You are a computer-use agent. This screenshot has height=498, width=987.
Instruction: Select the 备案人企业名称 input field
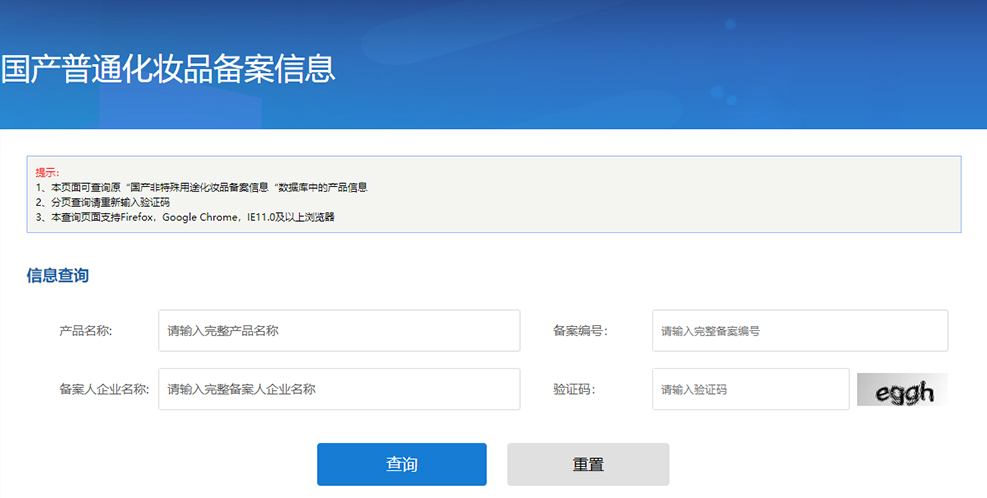click(339, 389)
